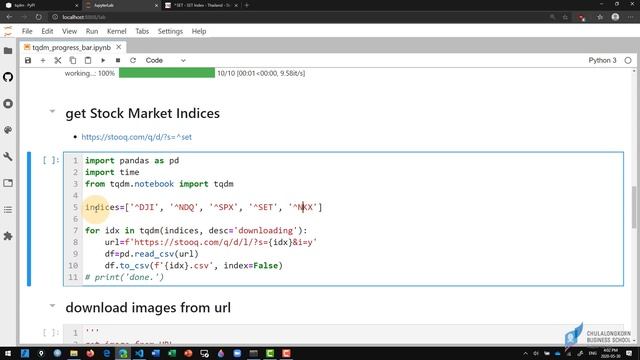Click the blue cell collapser bar
The height and width of the screenshot is (360, 640).
(x=29, y=219)
